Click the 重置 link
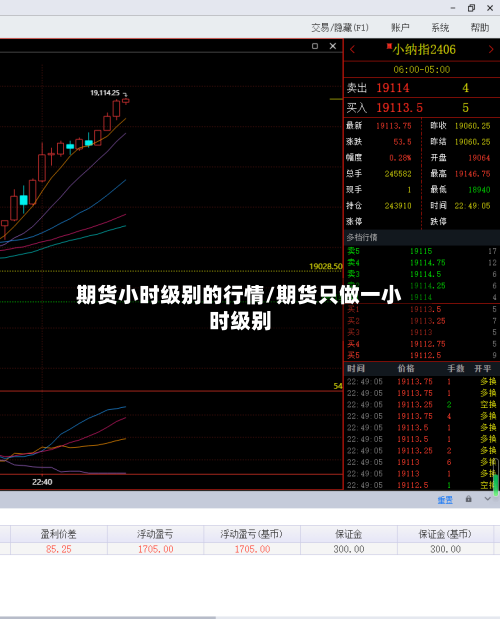Image resolution: width=500 pixels, height=619 pixels. [445, 500]
